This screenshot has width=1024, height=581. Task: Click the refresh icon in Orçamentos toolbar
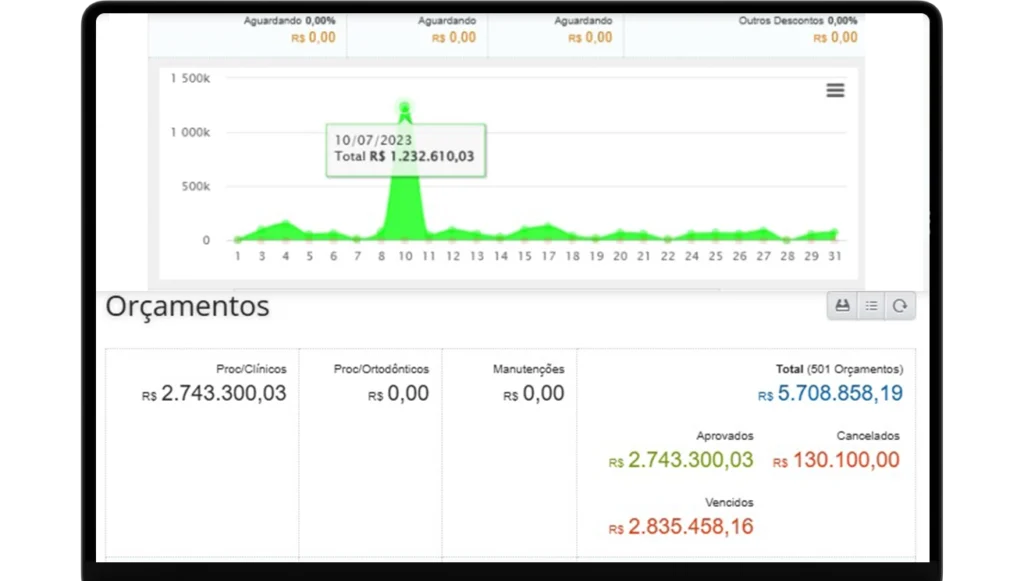(x=900, y=306)
